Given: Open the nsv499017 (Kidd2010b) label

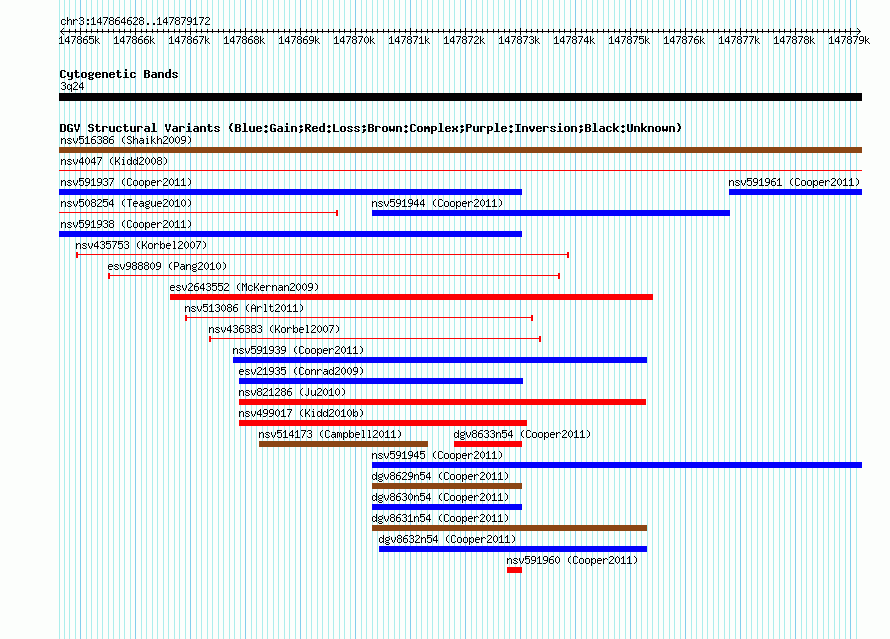Looking at the screenshot, I should coord(301,413).
